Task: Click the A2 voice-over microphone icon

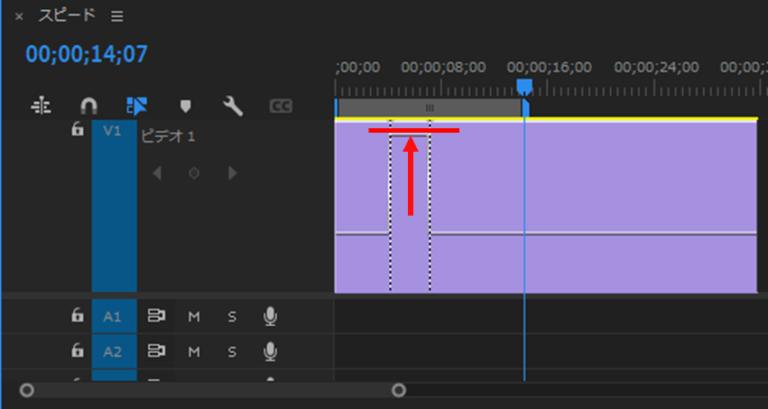Action: coord(269,351)
